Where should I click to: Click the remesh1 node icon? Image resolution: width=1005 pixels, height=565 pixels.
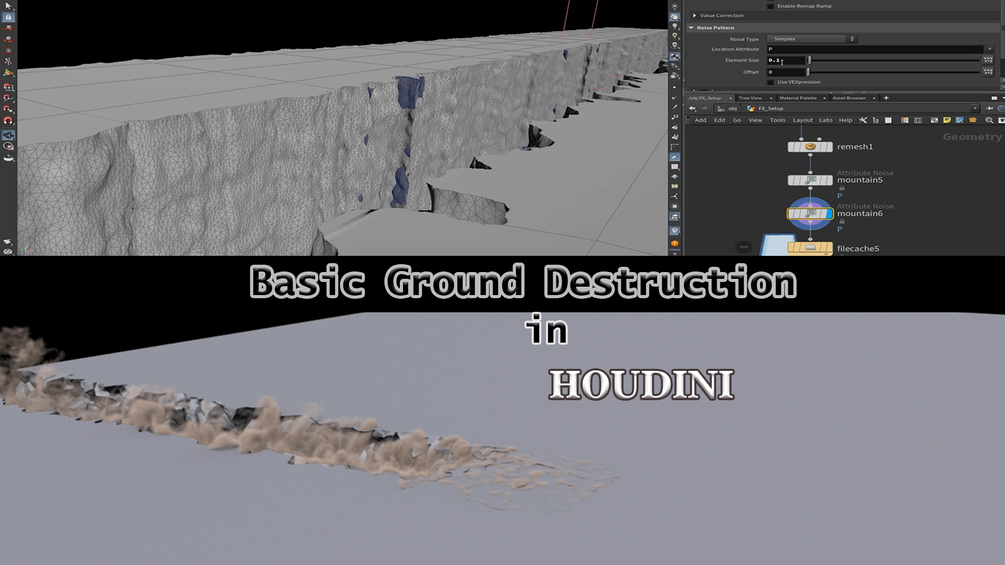point(810,147)
